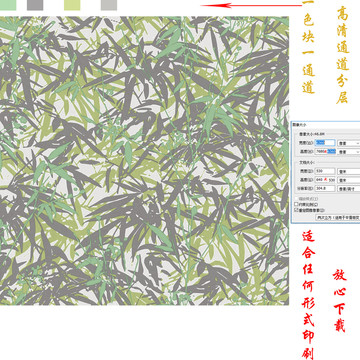The height and width of the screenshot is (360, 360).
Task: Select the dark gray color block swatch
Action: [x=35, y=5]
